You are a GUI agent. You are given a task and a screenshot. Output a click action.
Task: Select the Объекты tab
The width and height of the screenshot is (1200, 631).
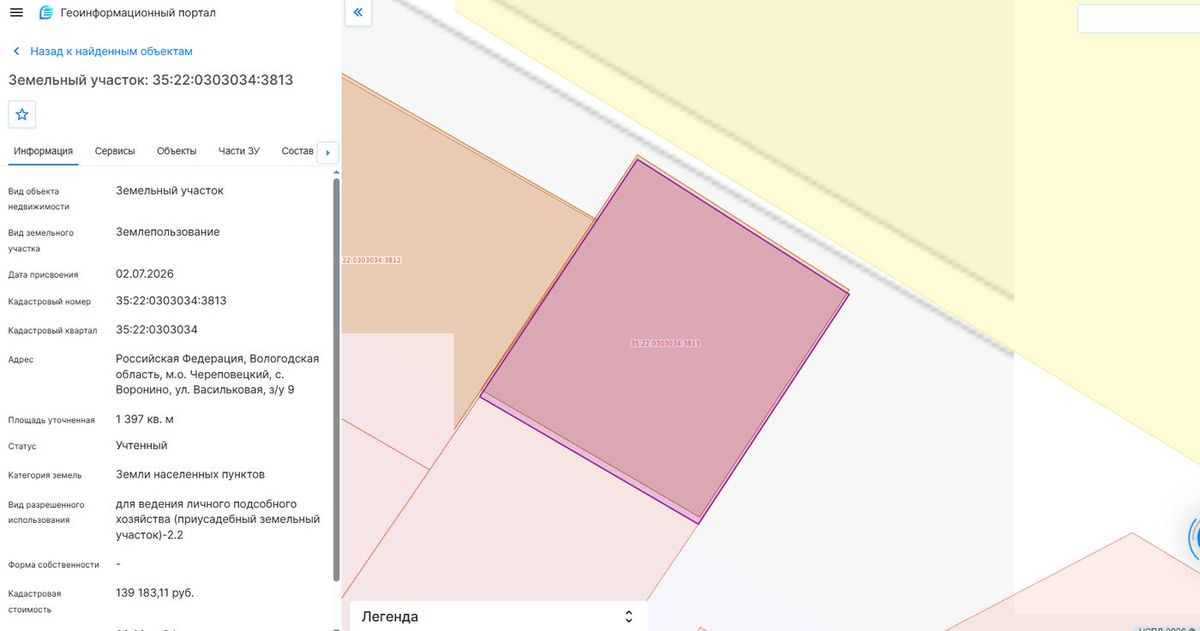(x=177, y=151)
